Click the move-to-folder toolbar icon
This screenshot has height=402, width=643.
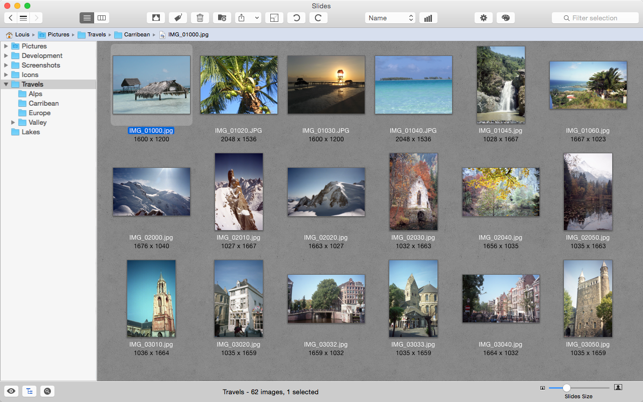tap(222, 18)
